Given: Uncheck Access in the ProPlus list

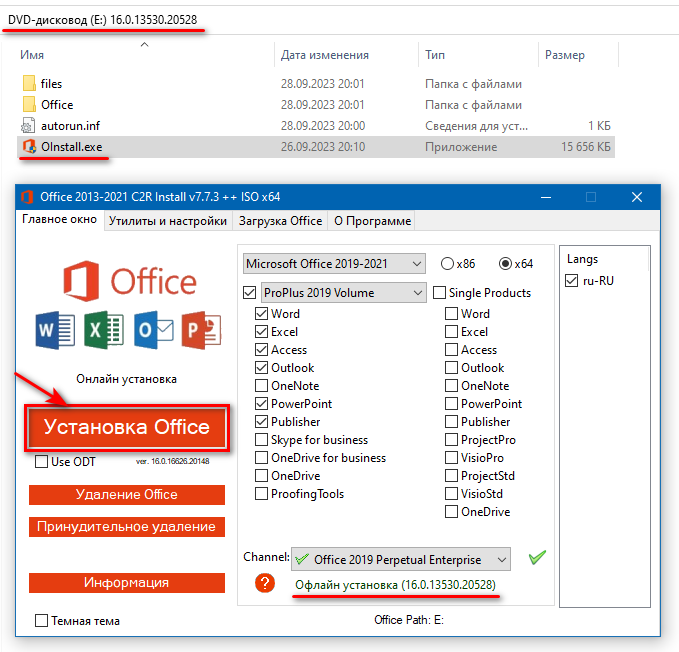Looking at the screenshot, I should click(262, 349).
